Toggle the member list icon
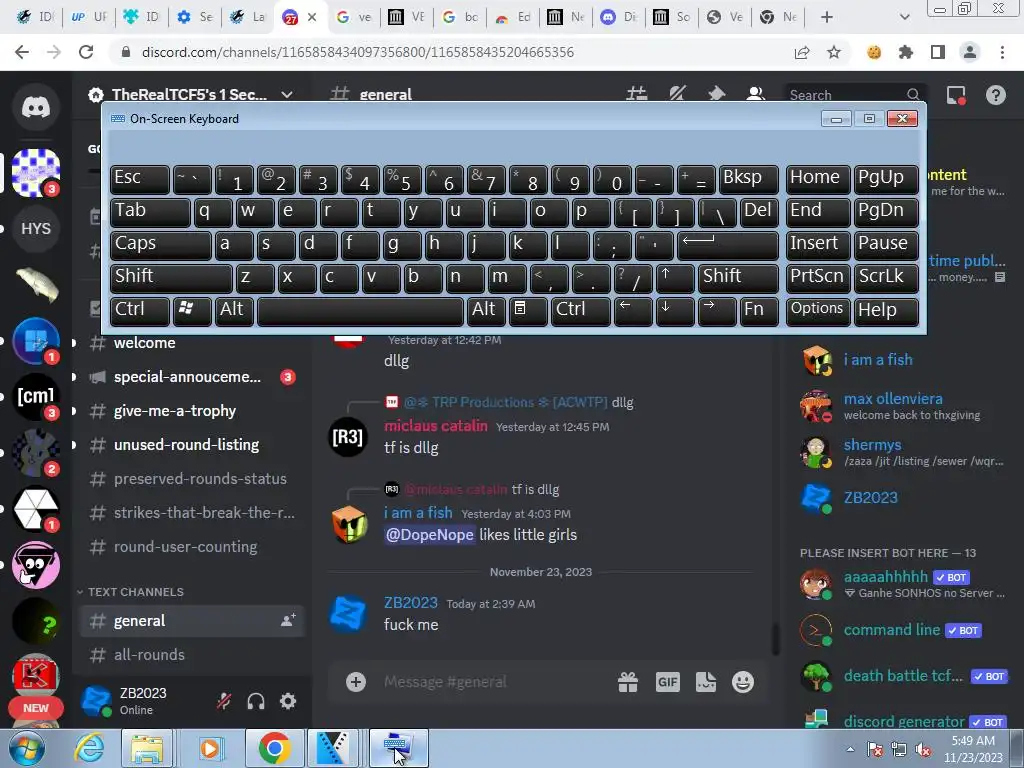 (x=756, y=95)
